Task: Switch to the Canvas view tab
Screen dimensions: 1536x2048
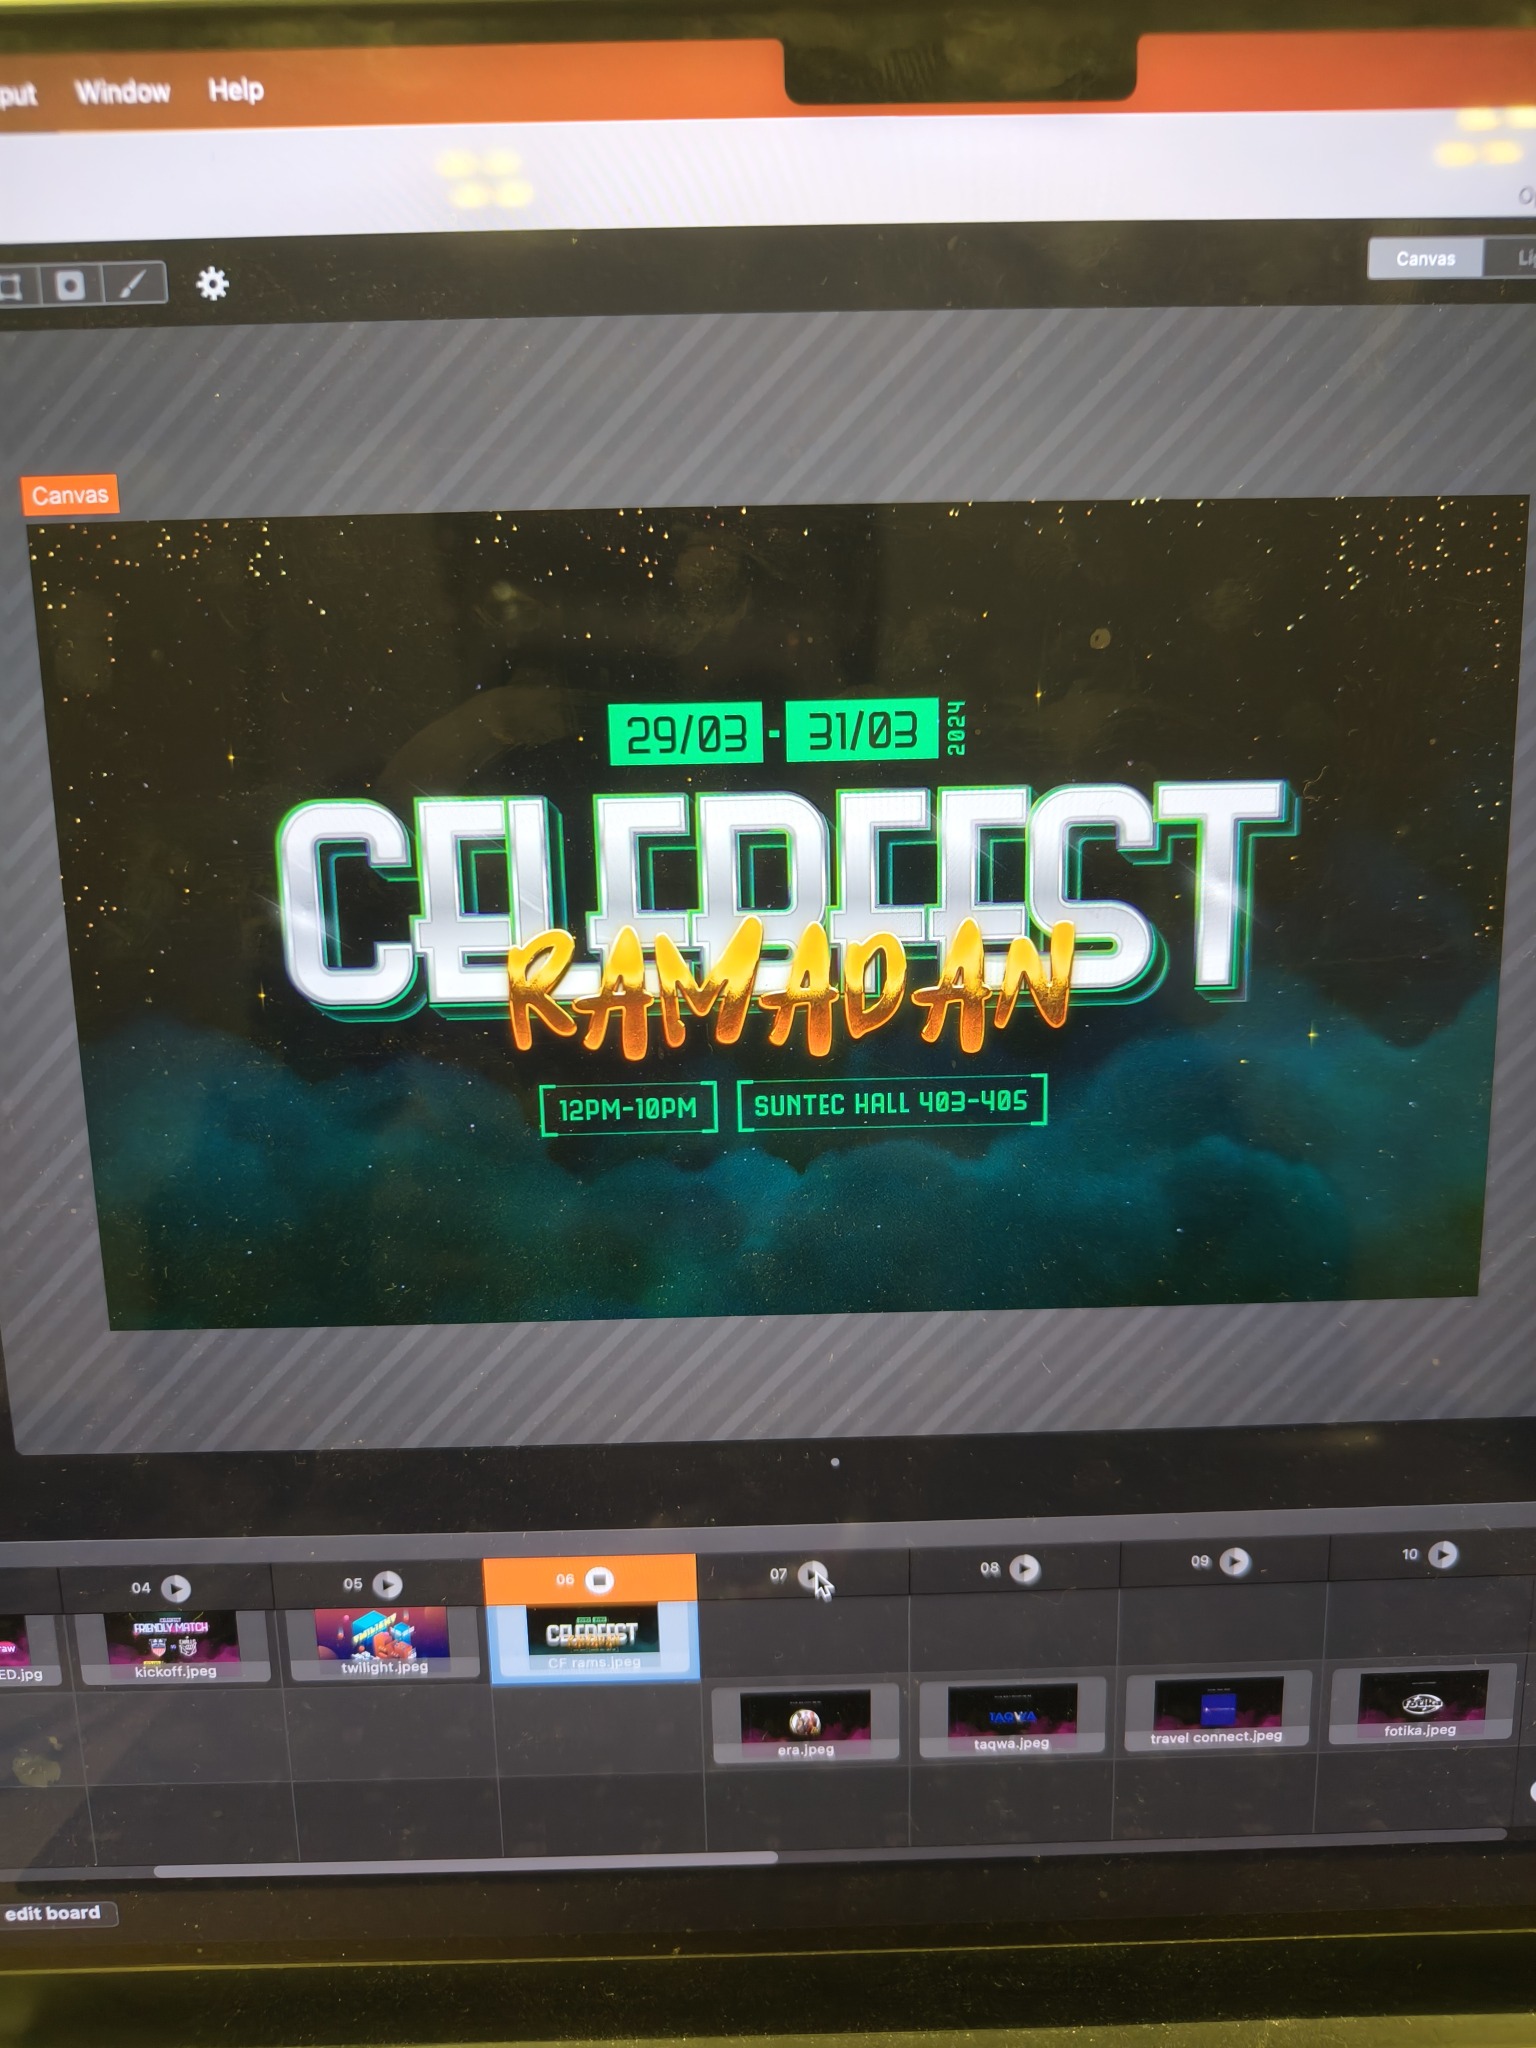Action: (x=1425, y=259)
